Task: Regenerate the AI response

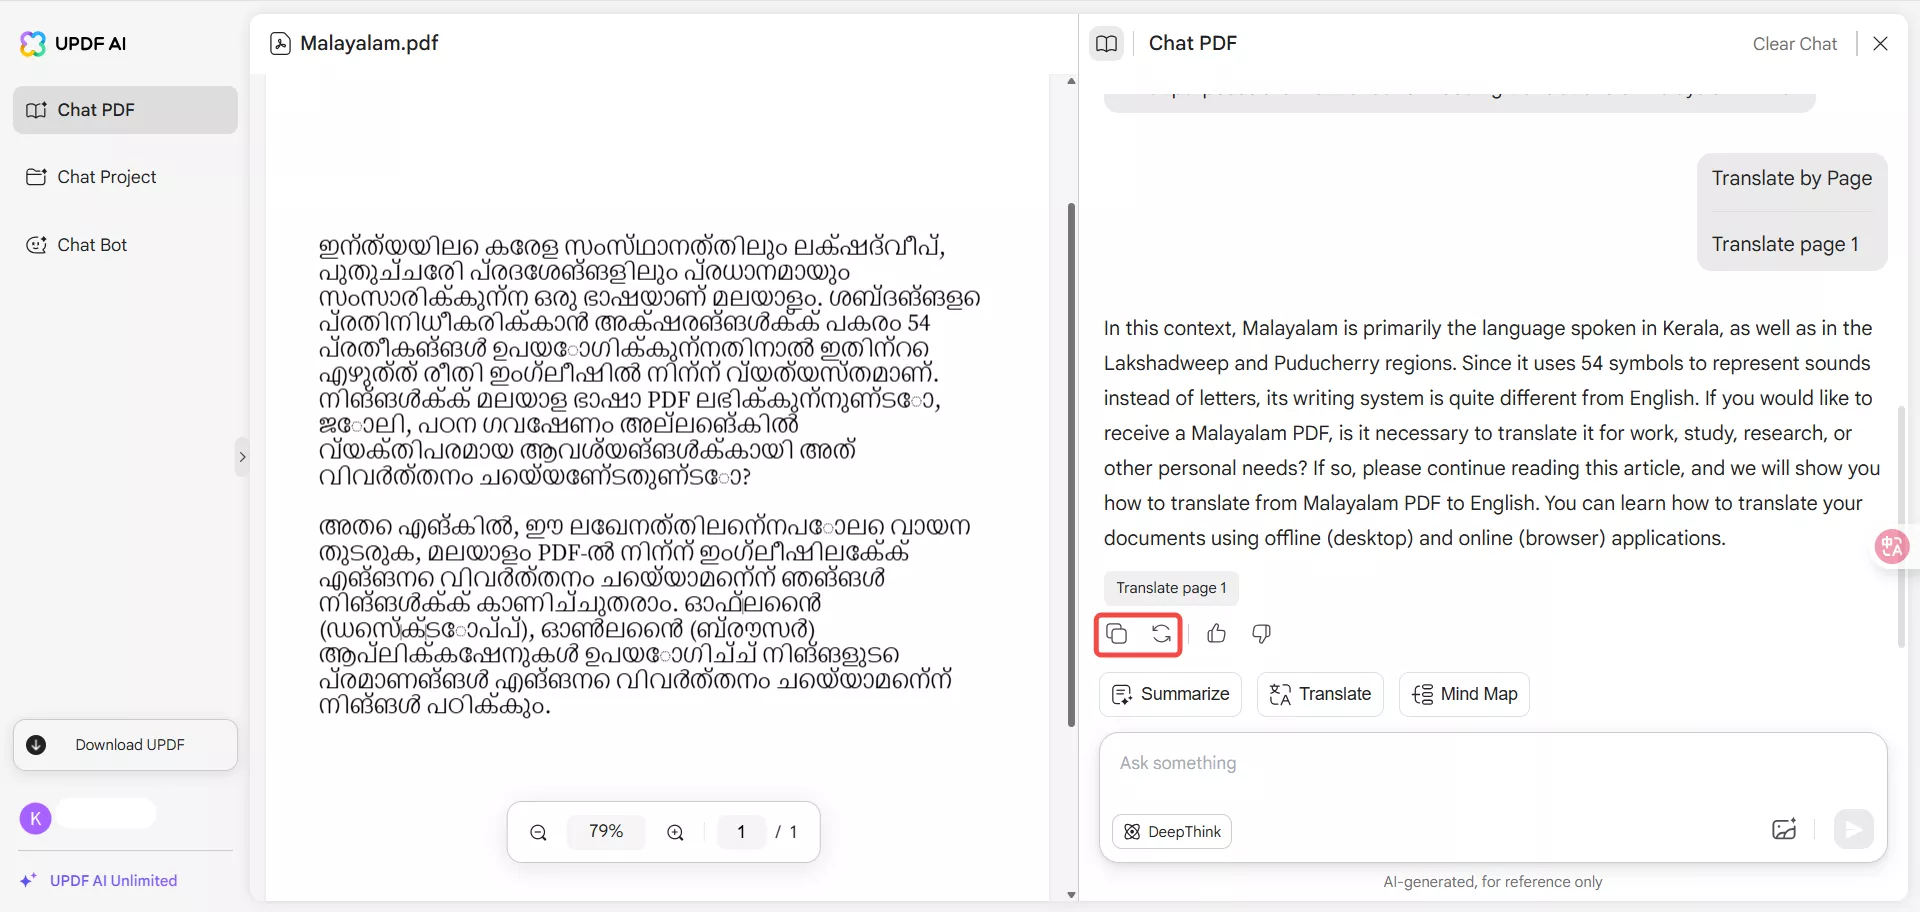Action: (1161, 634)
